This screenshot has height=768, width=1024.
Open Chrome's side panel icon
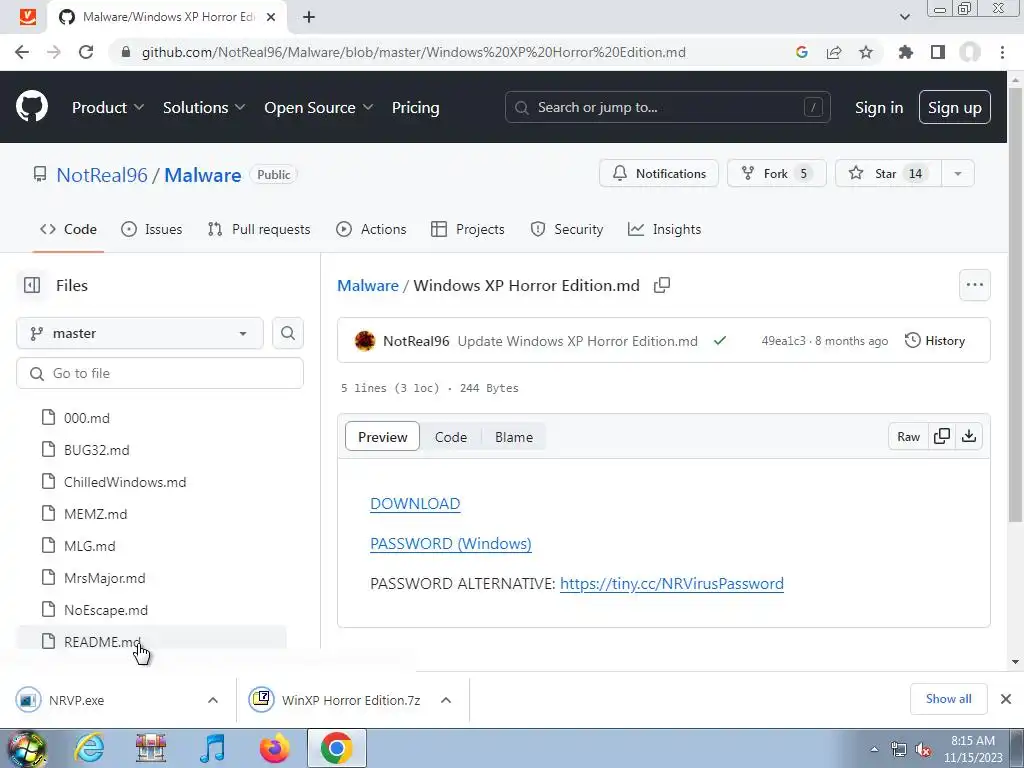tap(938, 52)
